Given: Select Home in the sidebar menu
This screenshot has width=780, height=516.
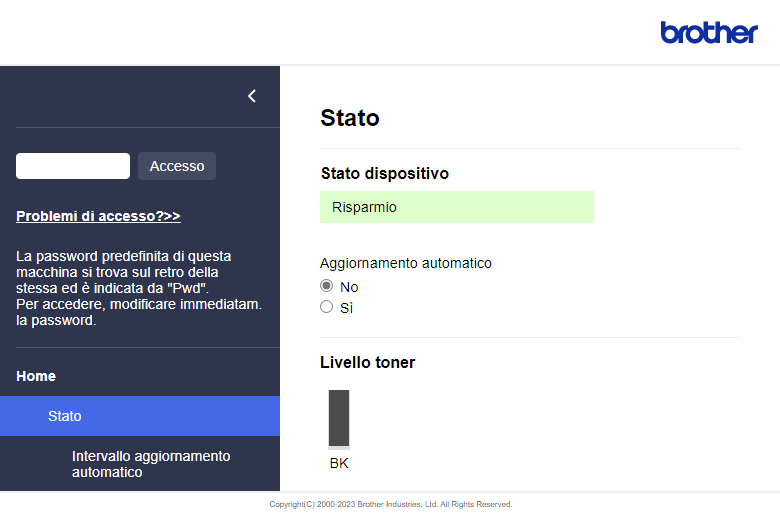Looking at the screenshot, I should pyautogui.click(x=36, y=376).
